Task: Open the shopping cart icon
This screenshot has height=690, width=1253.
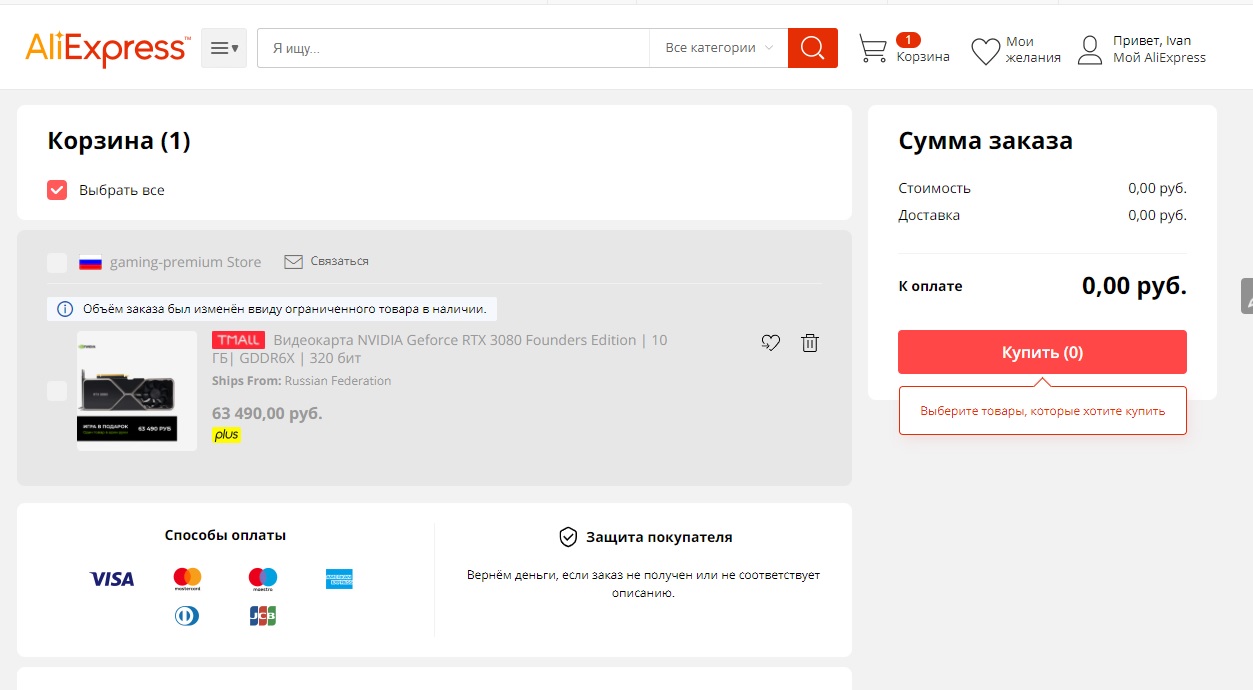Action: pos(873,49)
